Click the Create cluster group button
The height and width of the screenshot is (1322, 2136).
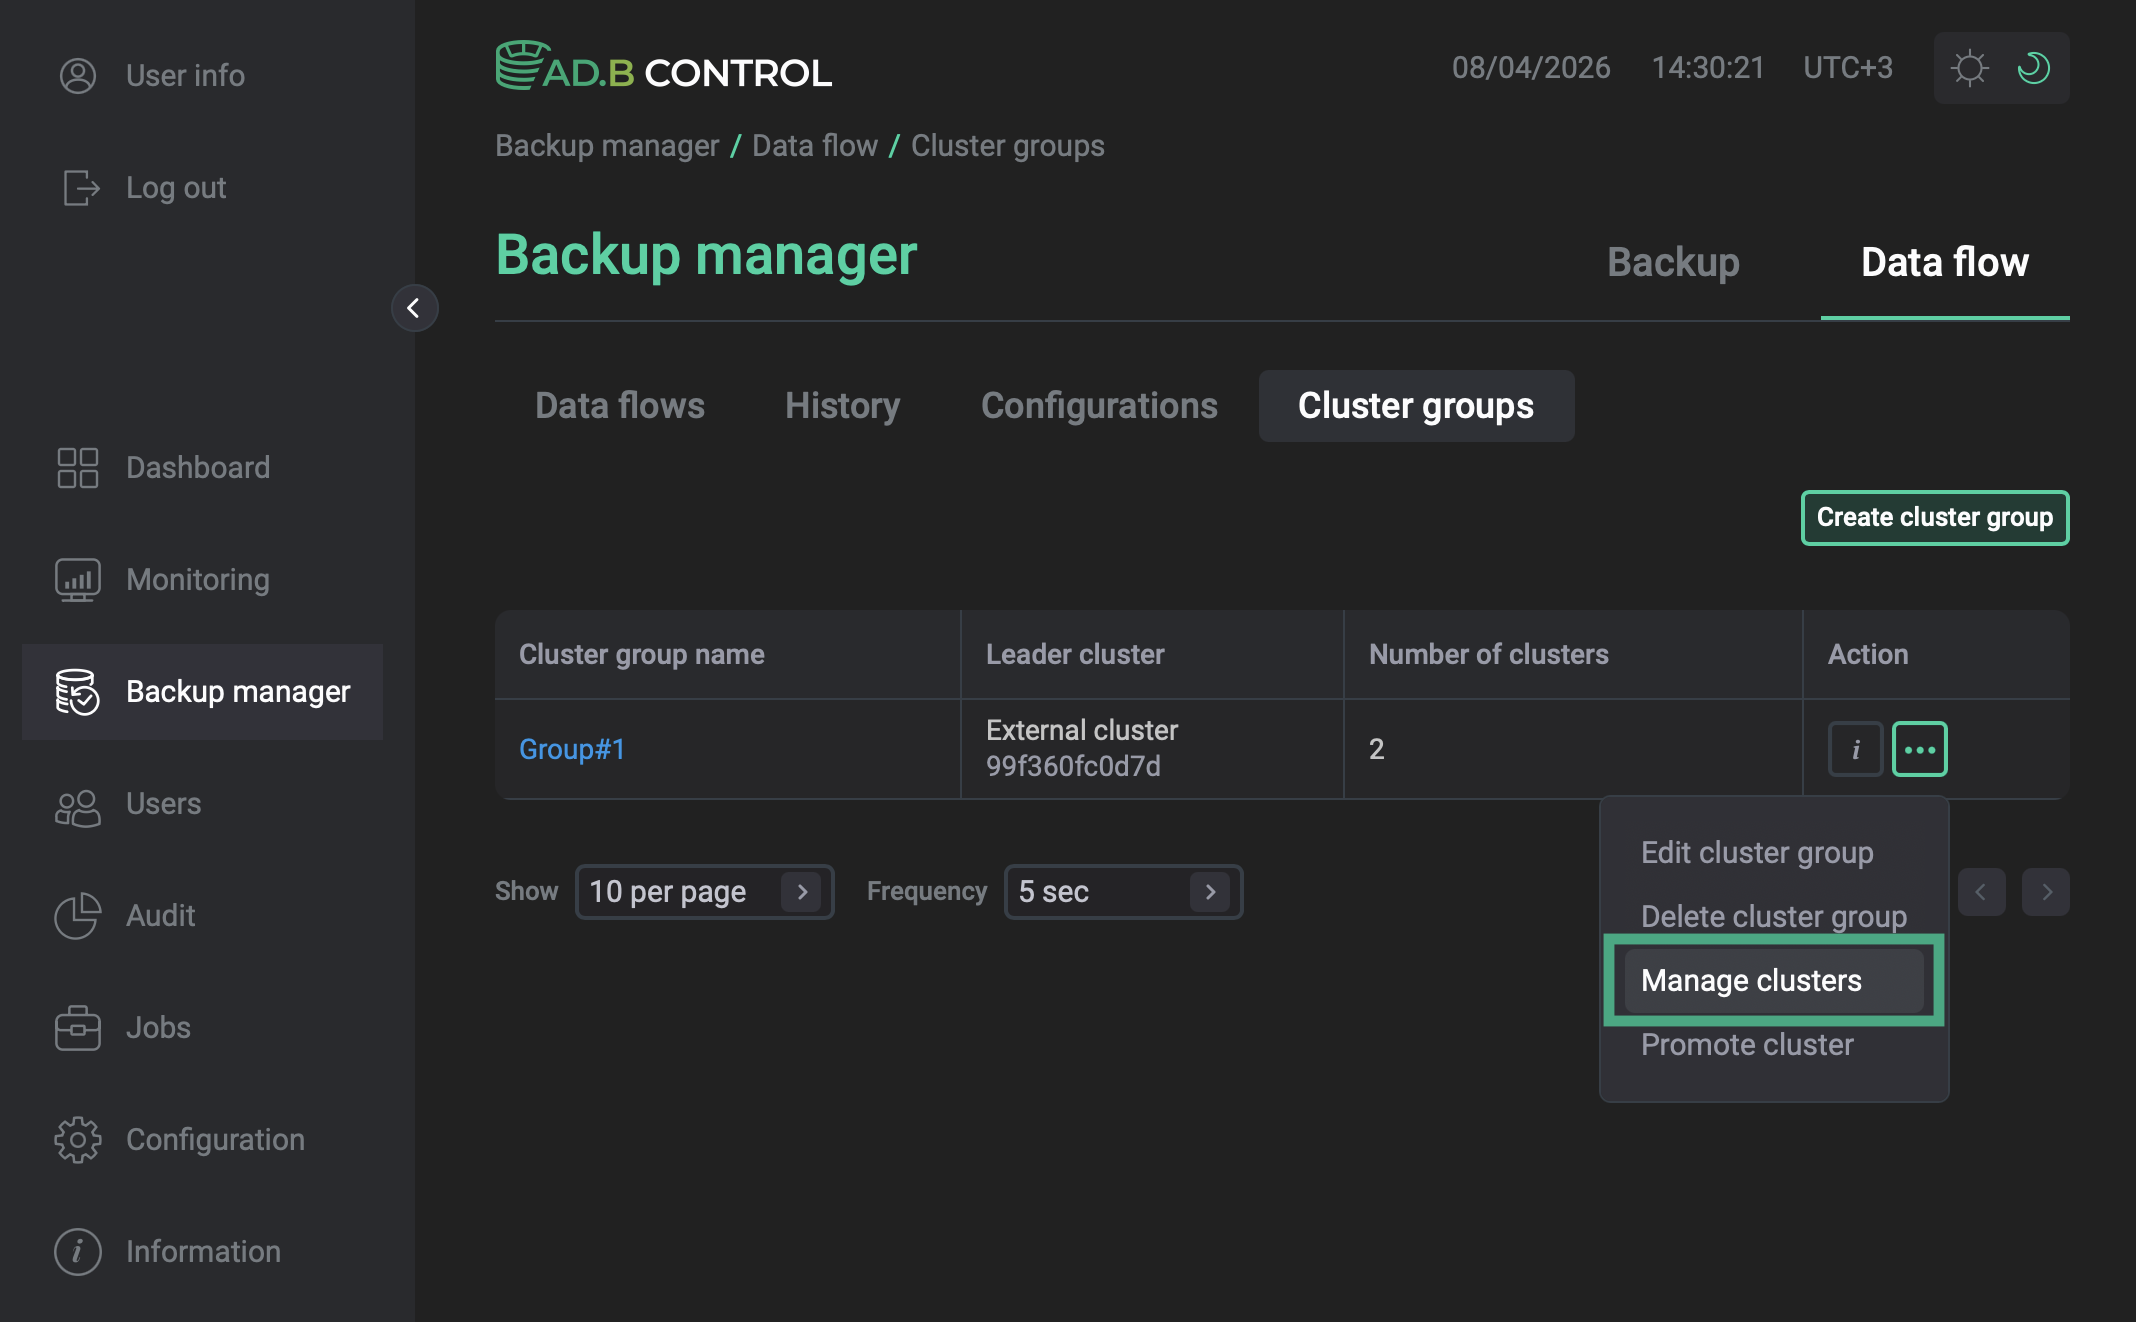tap(1934, 518)
